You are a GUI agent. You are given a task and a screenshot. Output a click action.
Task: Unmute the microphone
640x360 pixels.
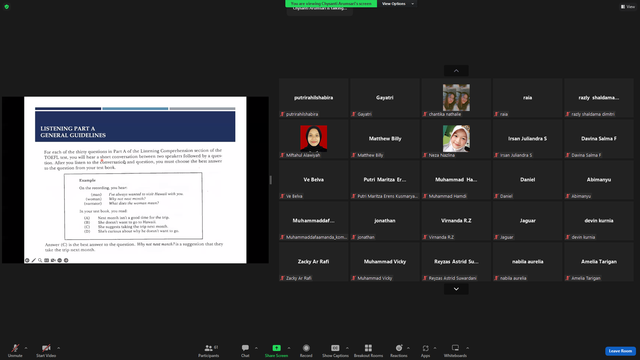15,350
